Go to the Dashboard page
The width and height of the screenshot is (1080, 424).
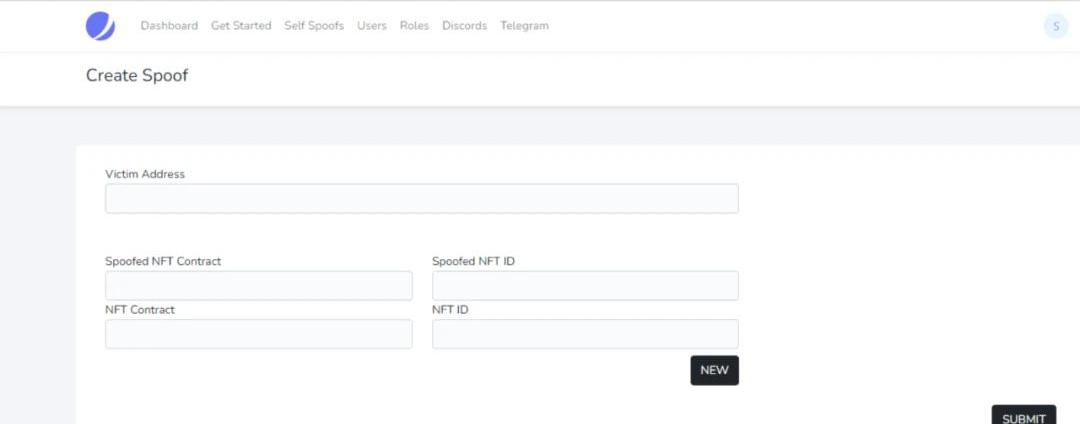tap(169, 26)
